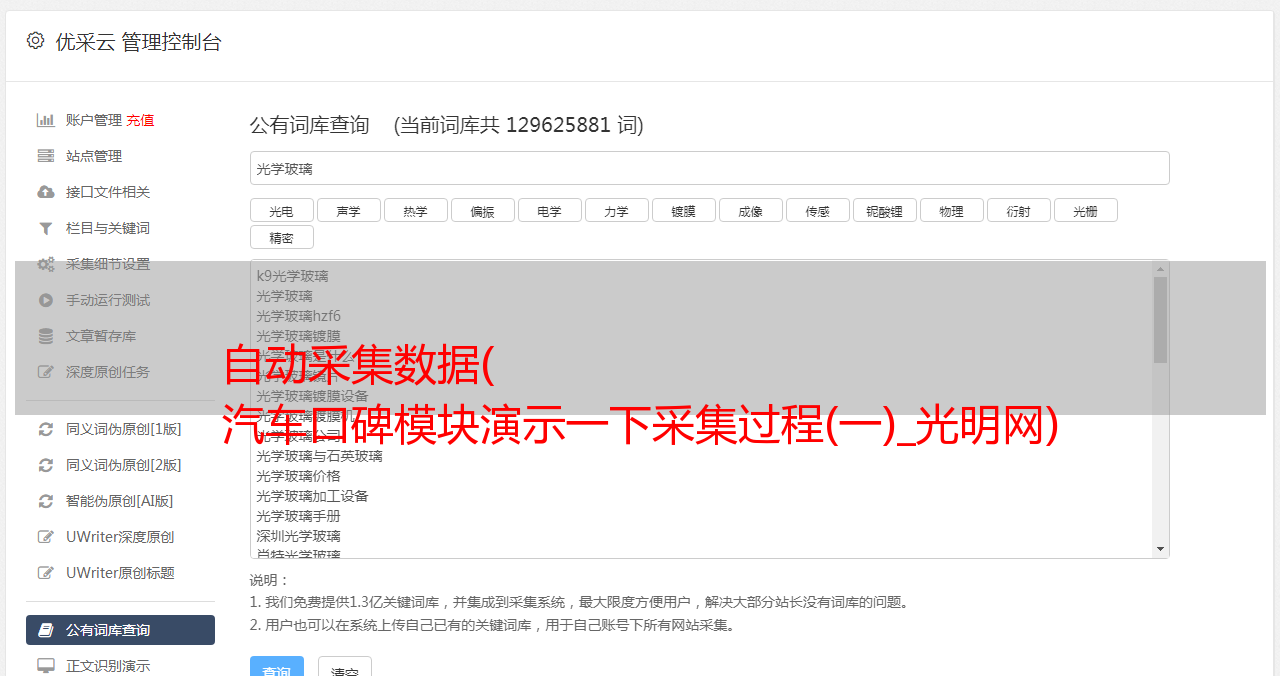Click the 光栅 tag button

click(1086, 210)
